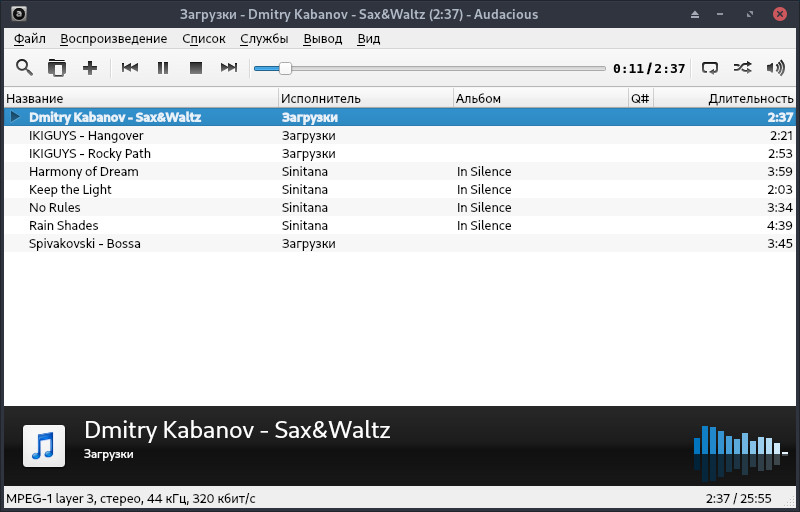Screen dimensions: 800x512
Task: Pause the playback
Action: click(x=163, y=67)
